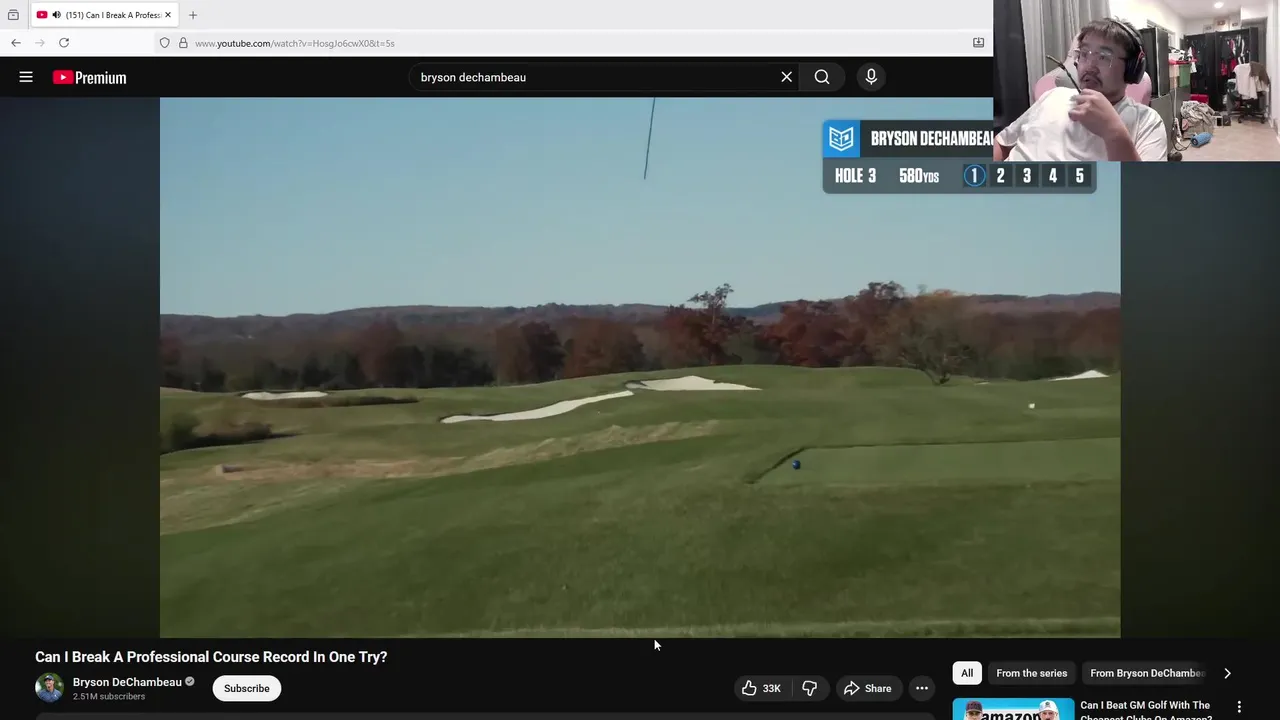Open Bryson DeChambeau channel name link

point(127,682)
